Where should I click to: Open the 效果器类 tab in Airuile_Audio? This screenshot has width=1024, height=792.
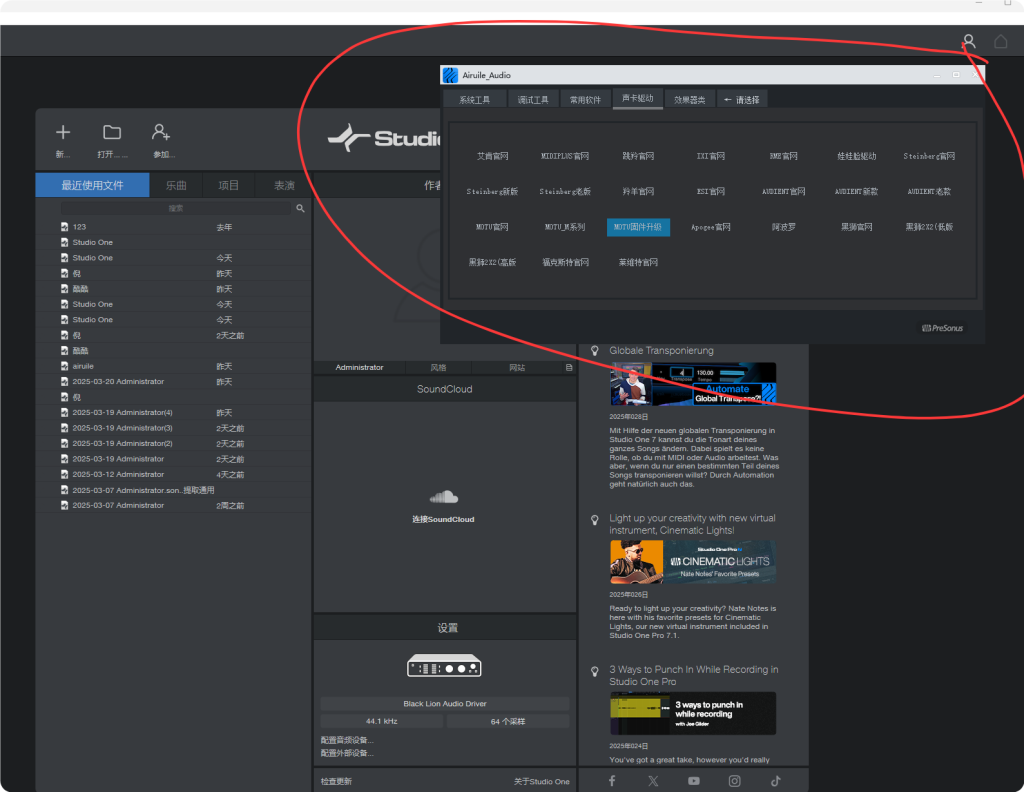pyautogui.click(x=690, y=100)
